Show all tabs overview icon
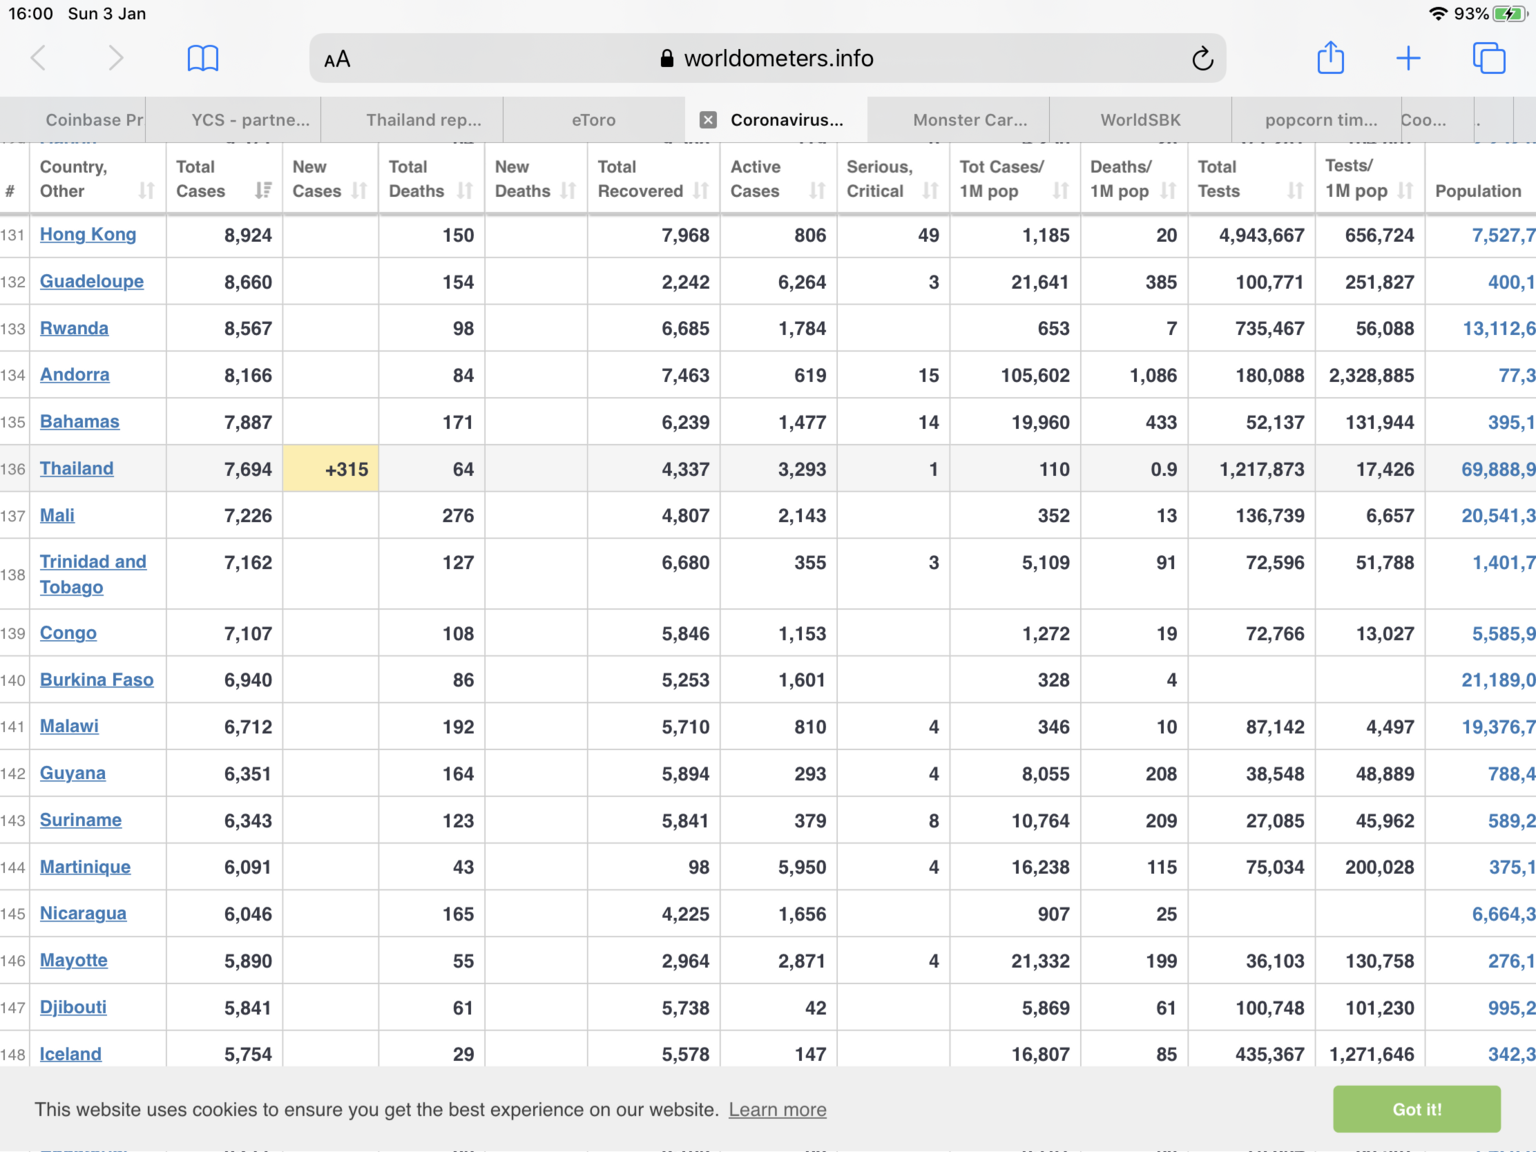The image size is (1536, 1152). click(1489, 58)
